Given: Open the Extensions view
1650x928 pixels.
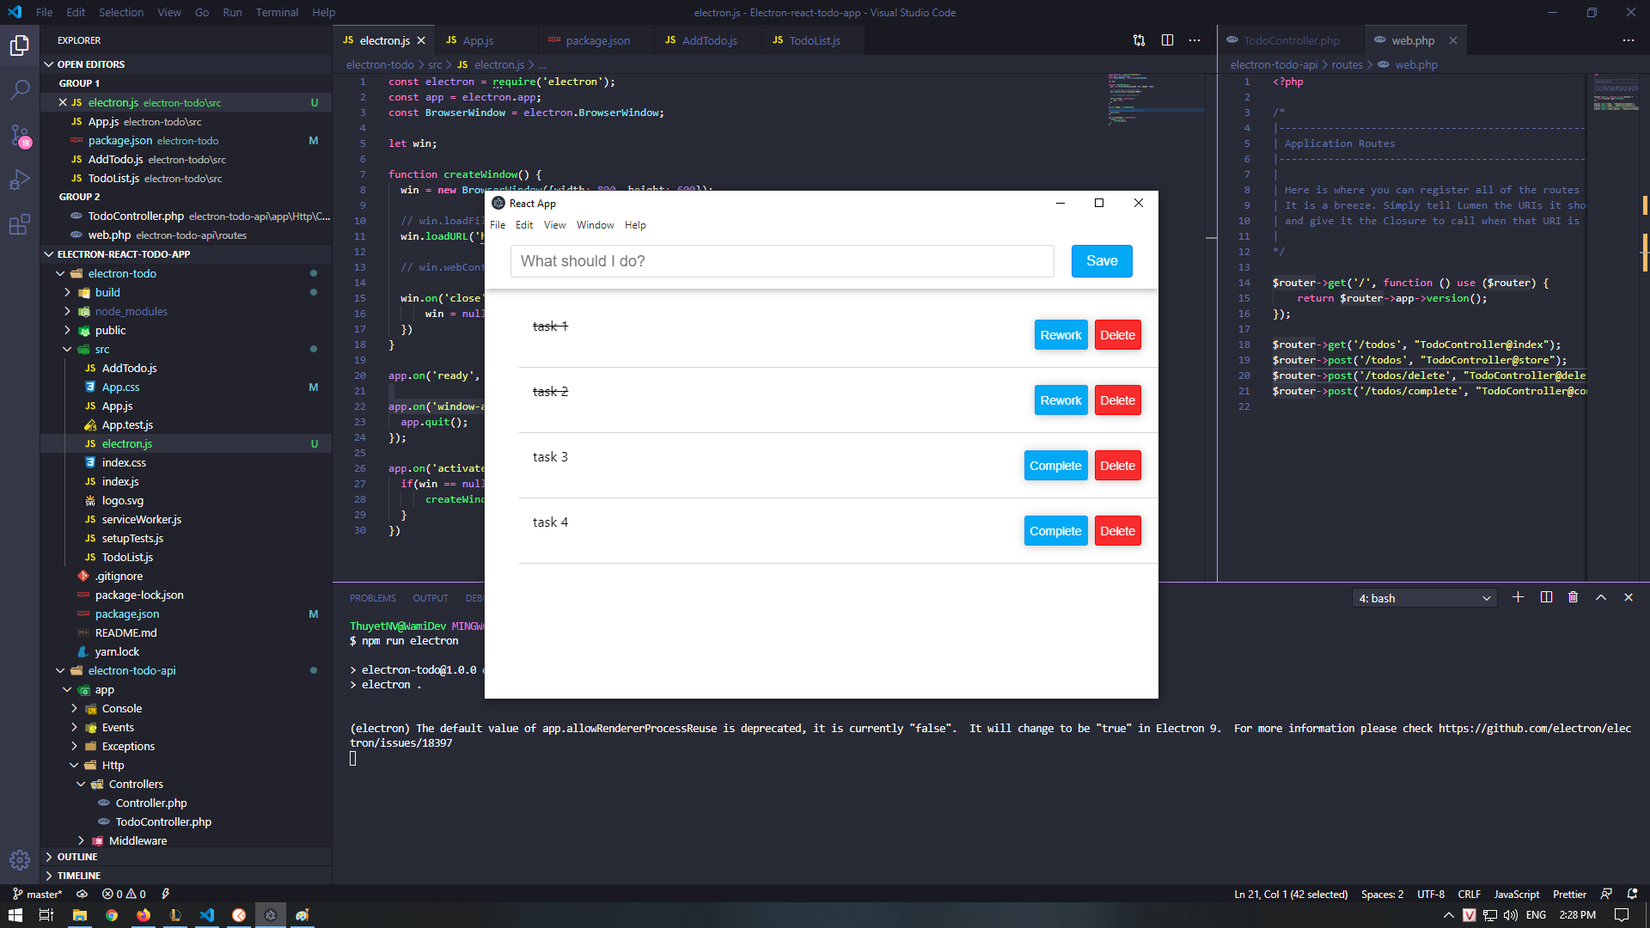Looking at the screenshot, I should click(x=20, y=225).
